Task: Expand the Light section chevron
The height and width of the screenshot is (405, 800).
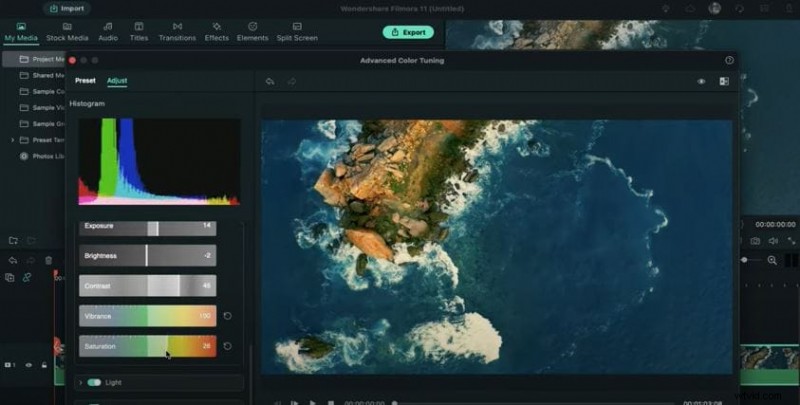Action: pos(80,382)
